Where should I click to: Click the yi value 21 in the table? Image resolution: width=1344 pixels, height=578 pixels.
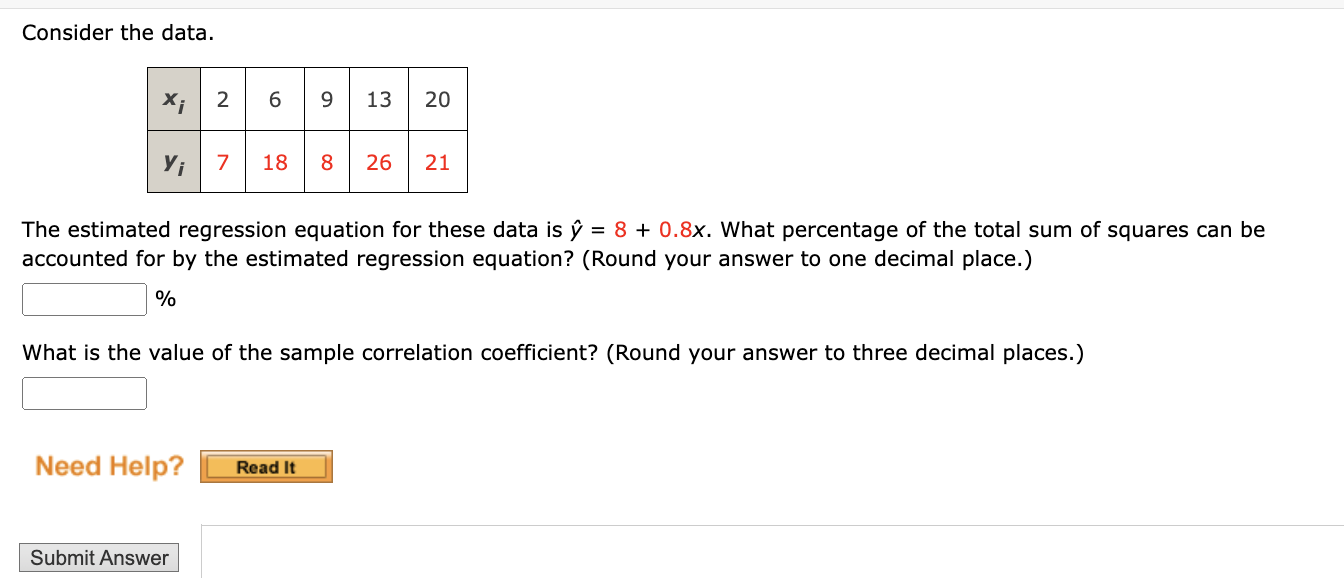click(x=437, y=162)
